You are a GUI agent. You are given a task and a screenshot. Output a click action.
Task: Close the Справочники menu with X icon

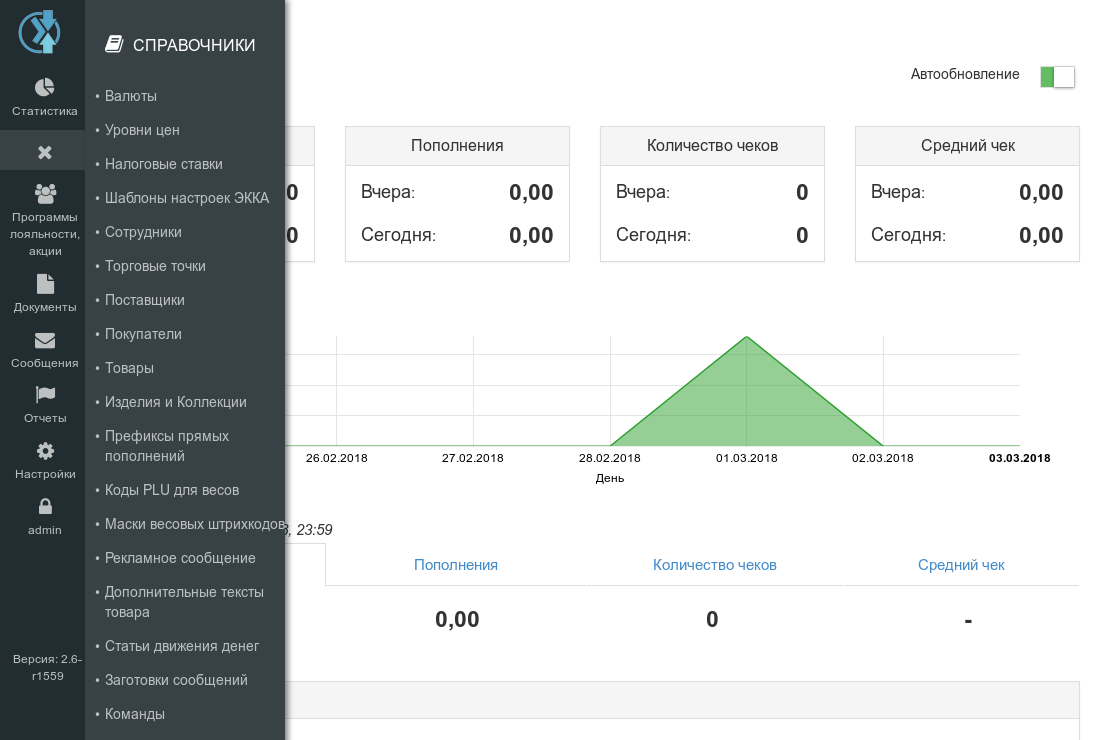(x=44, y=152)
